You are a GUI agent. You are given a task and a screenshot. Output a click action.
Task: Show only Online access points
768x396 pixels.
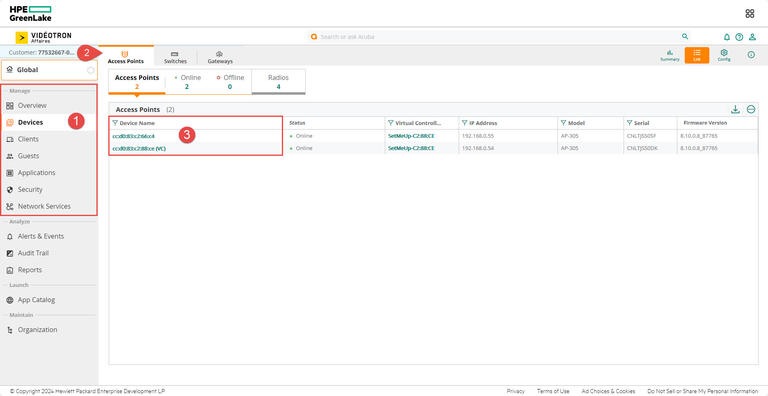[188, 81]
